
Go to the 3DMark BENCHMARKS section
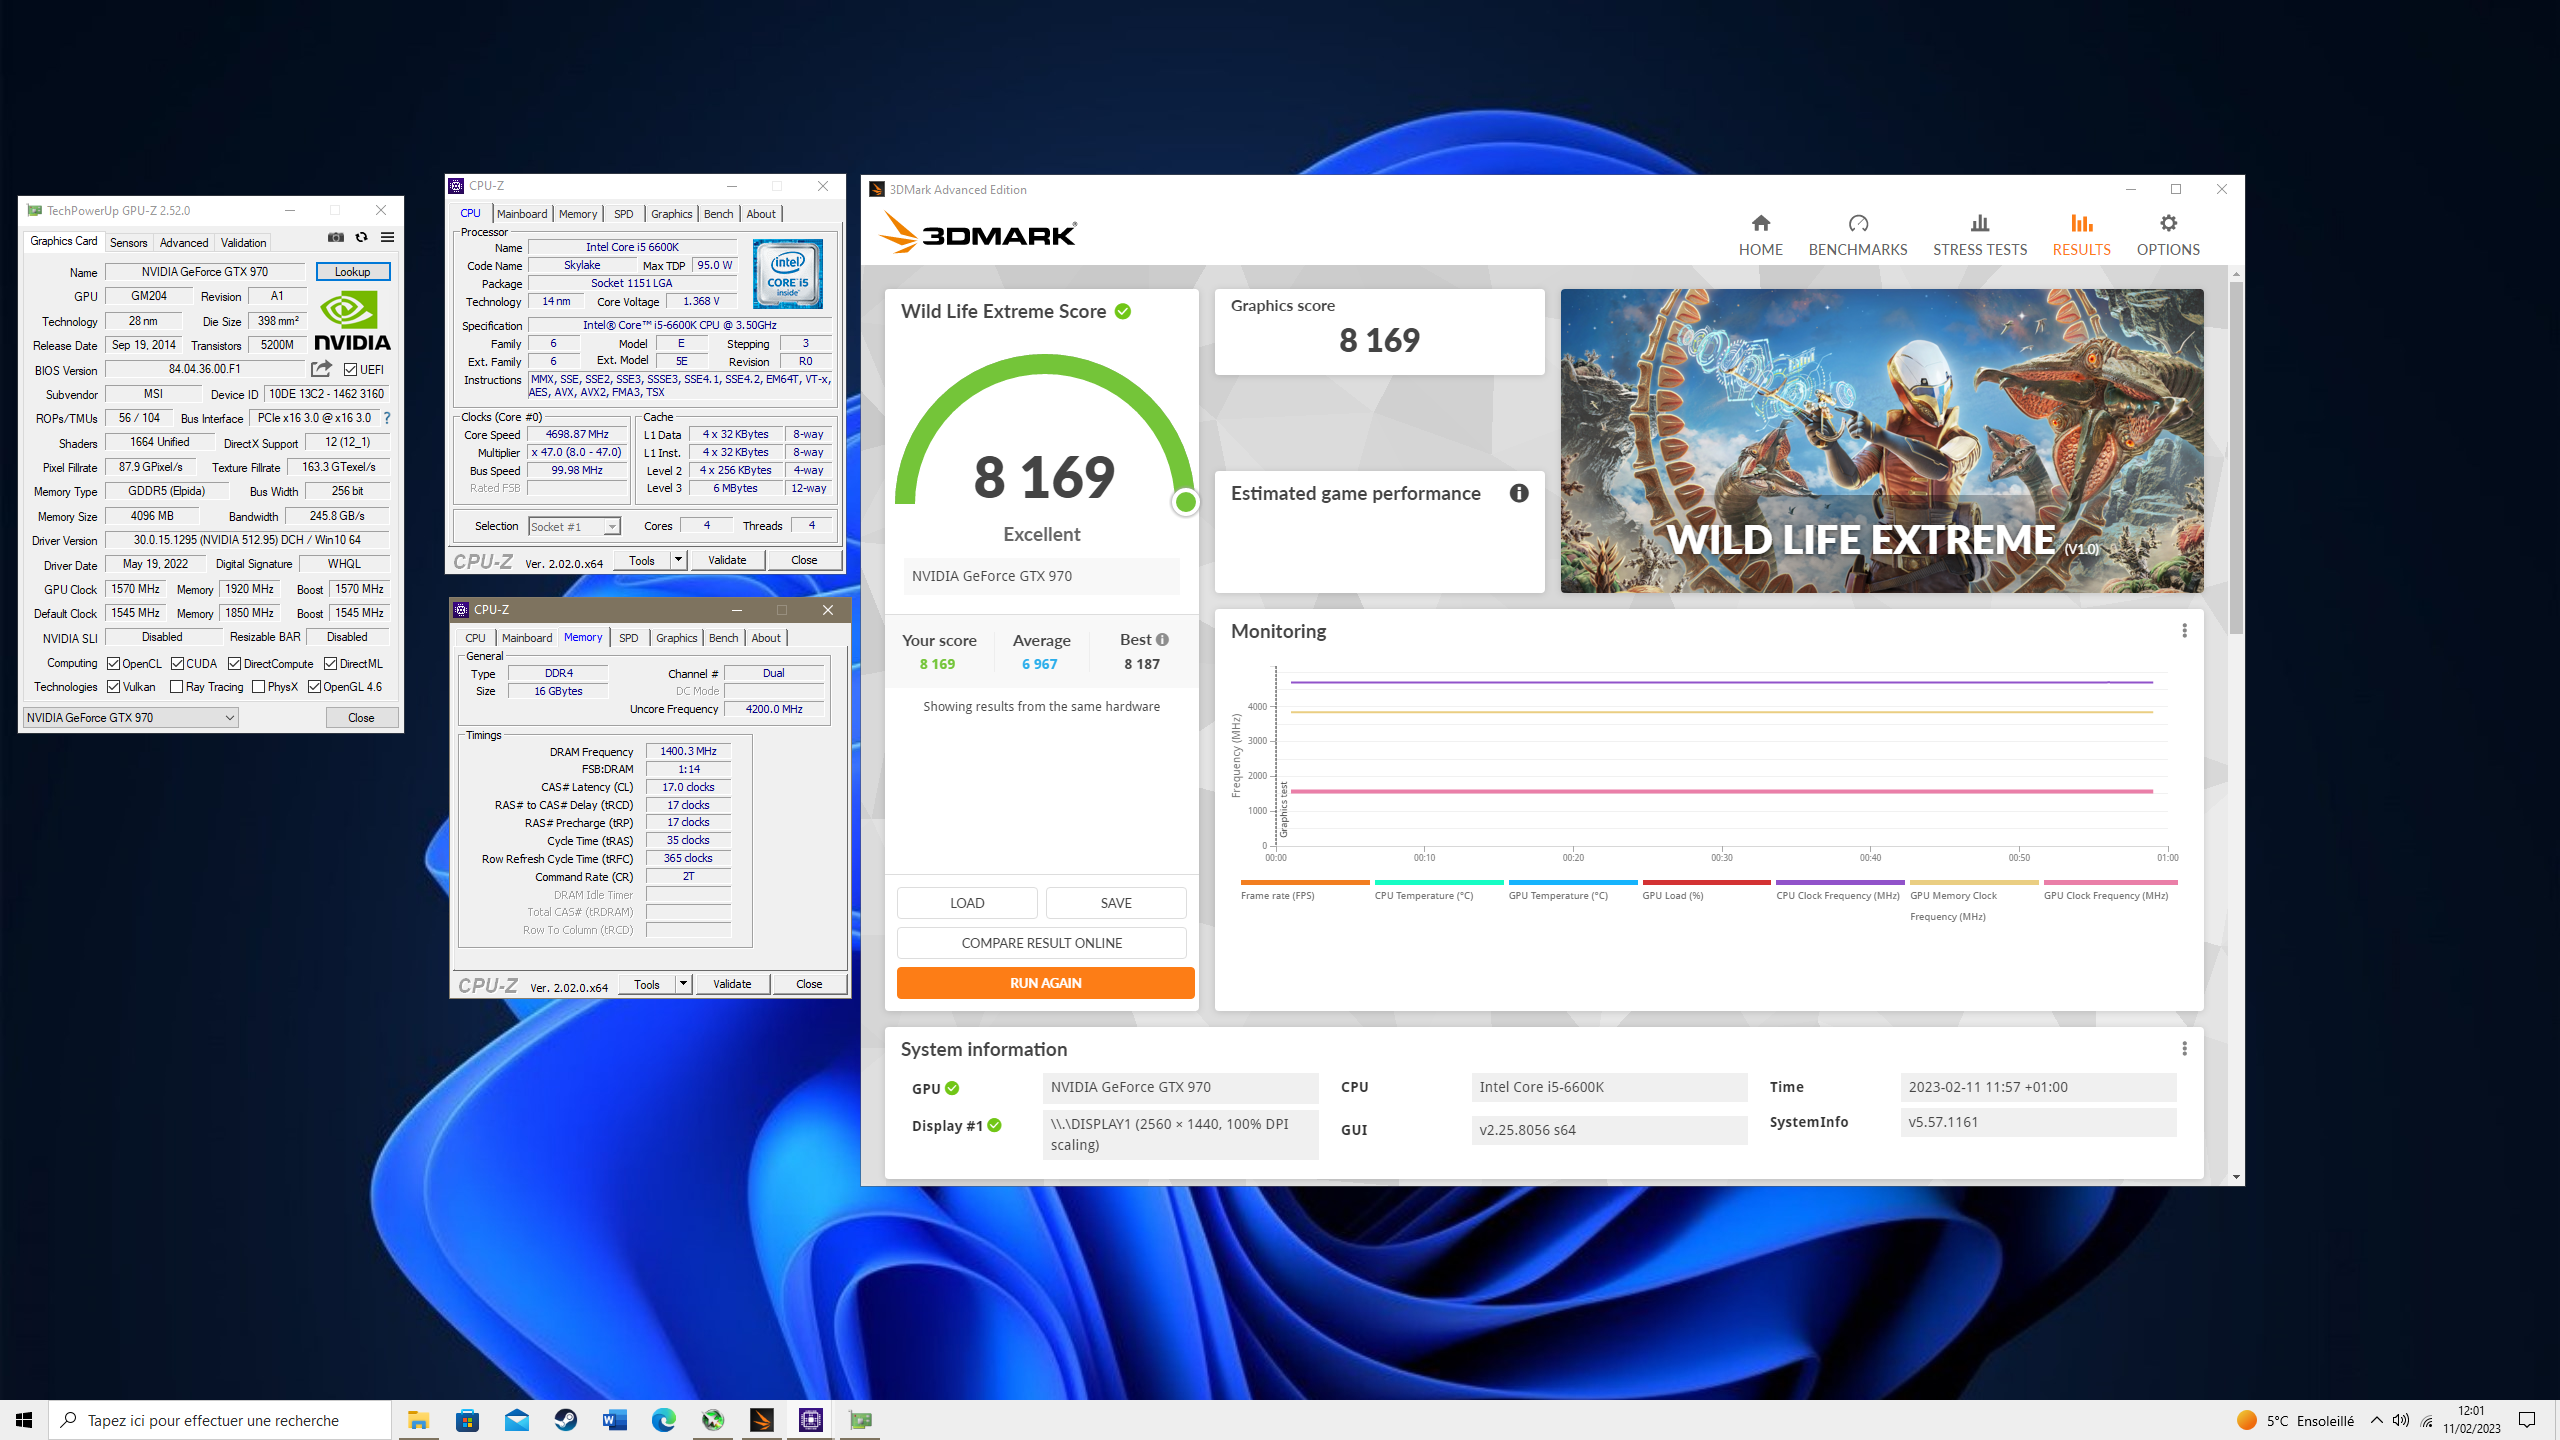pyautogui.click(x=1857, y=235)
